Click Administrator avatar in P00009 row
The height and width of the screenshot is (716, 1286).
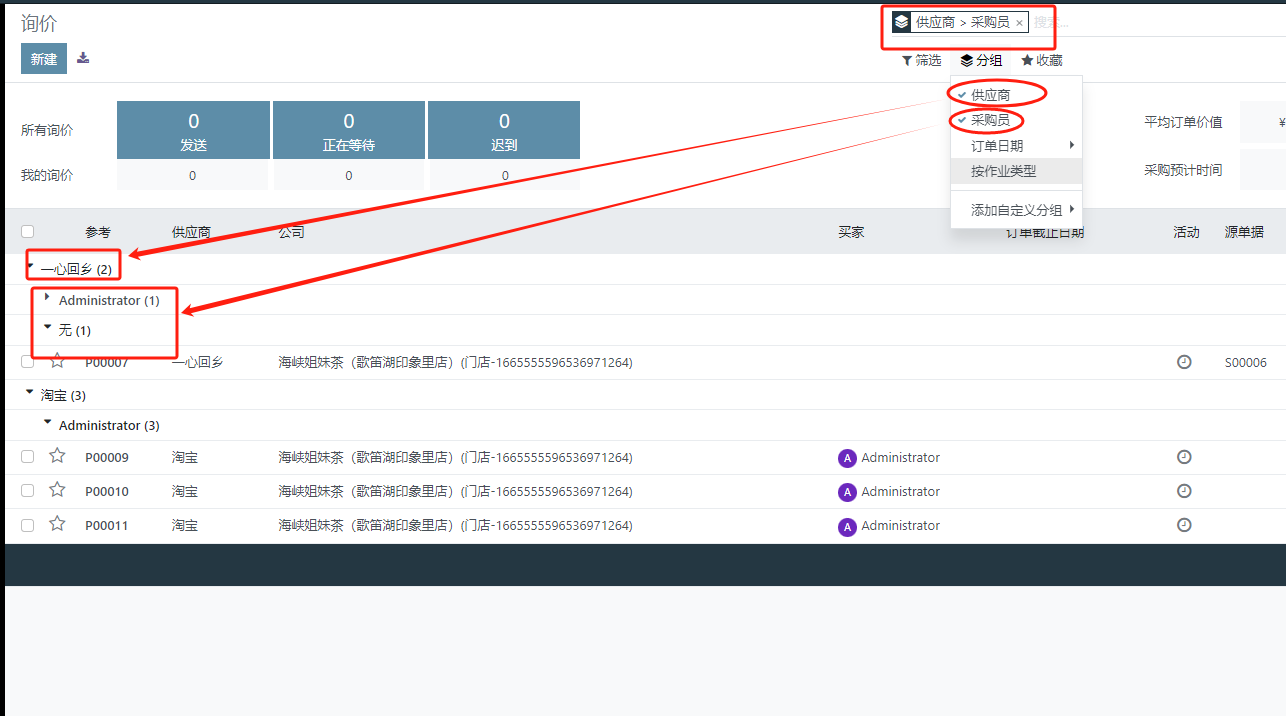tap(847, 458)
